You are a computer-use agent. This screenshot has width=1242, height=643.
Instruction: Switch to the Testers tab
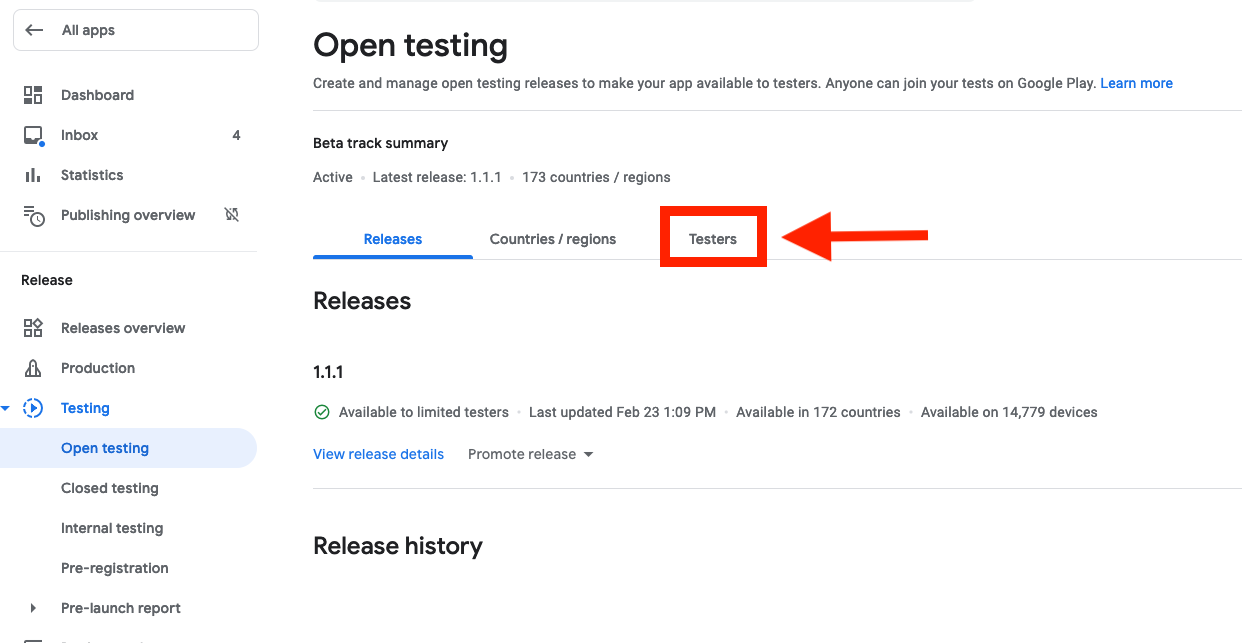pyautogui.click(x=713, y=239)
